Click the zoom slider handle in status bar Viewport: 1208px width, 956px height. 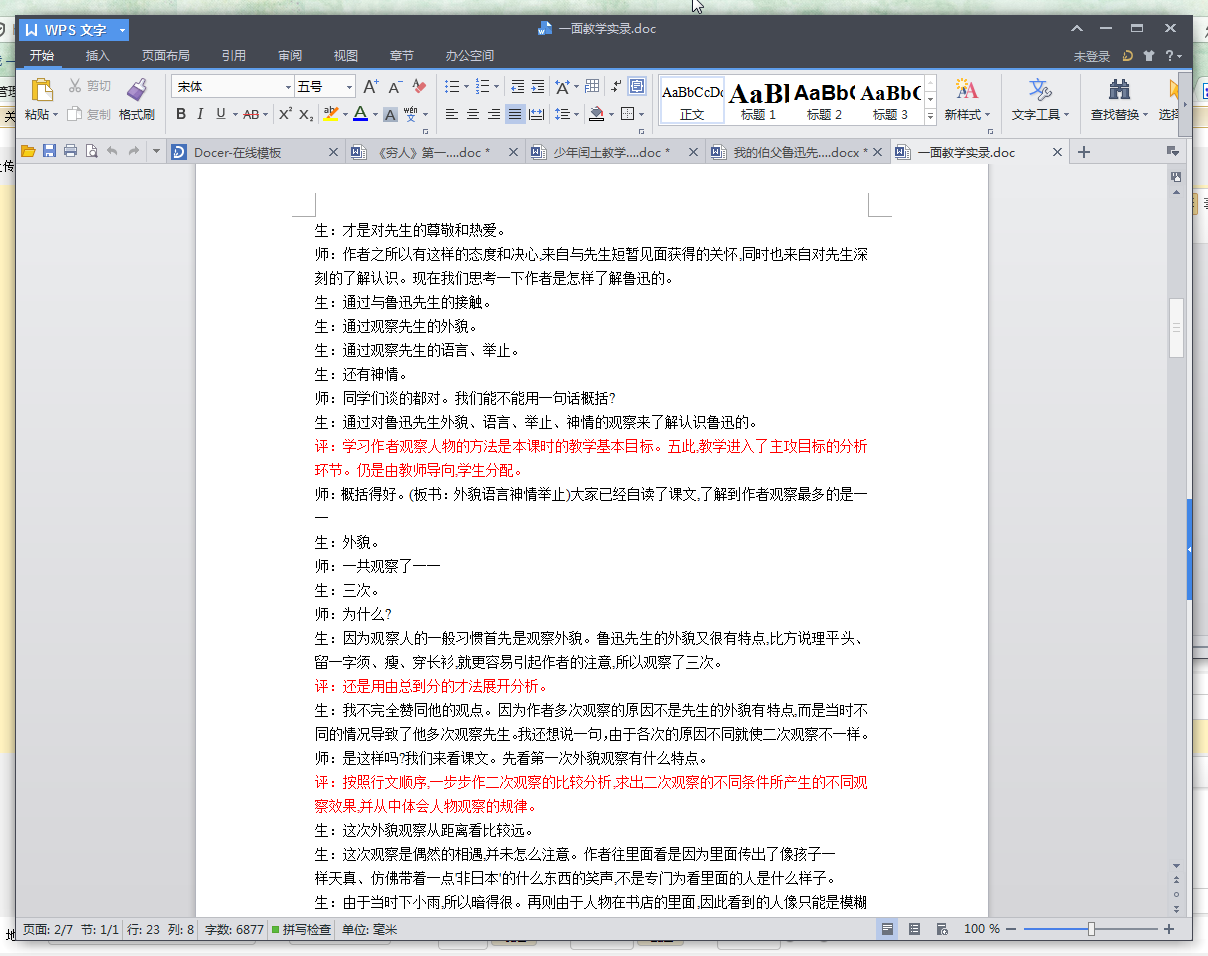point(1091,929)
